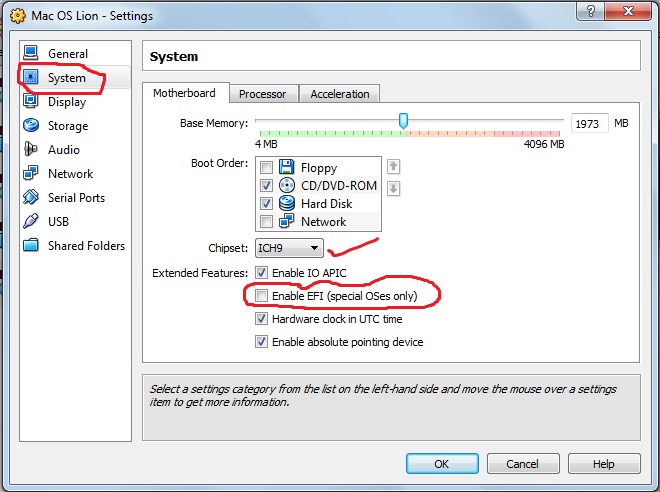660x492 pixels.
Task: Select Display category label
Action: 67,102
